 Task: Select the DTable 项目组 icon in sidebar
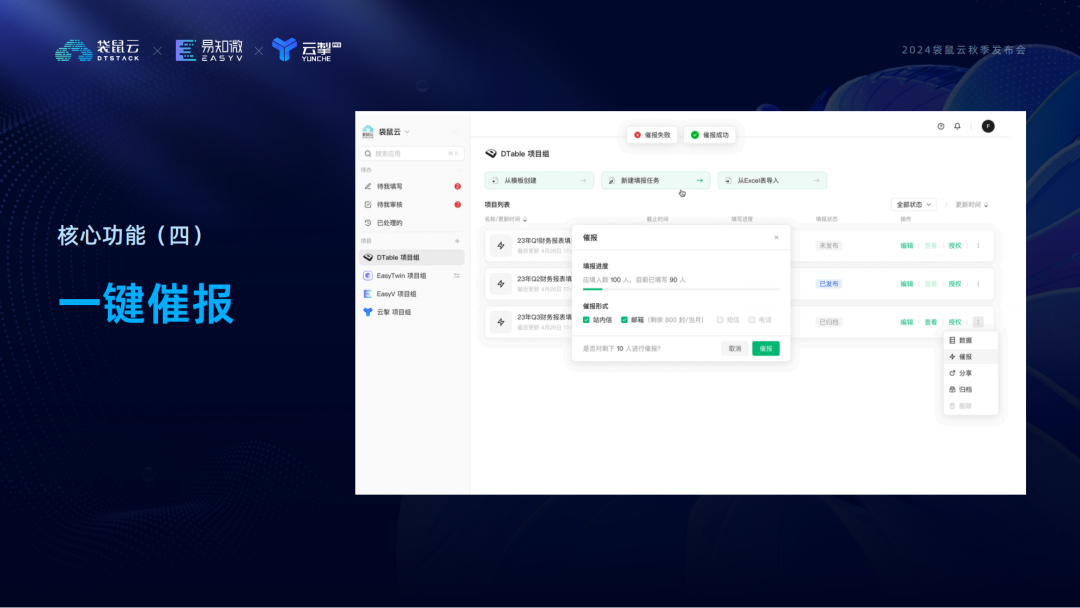[x=369, y=257]
